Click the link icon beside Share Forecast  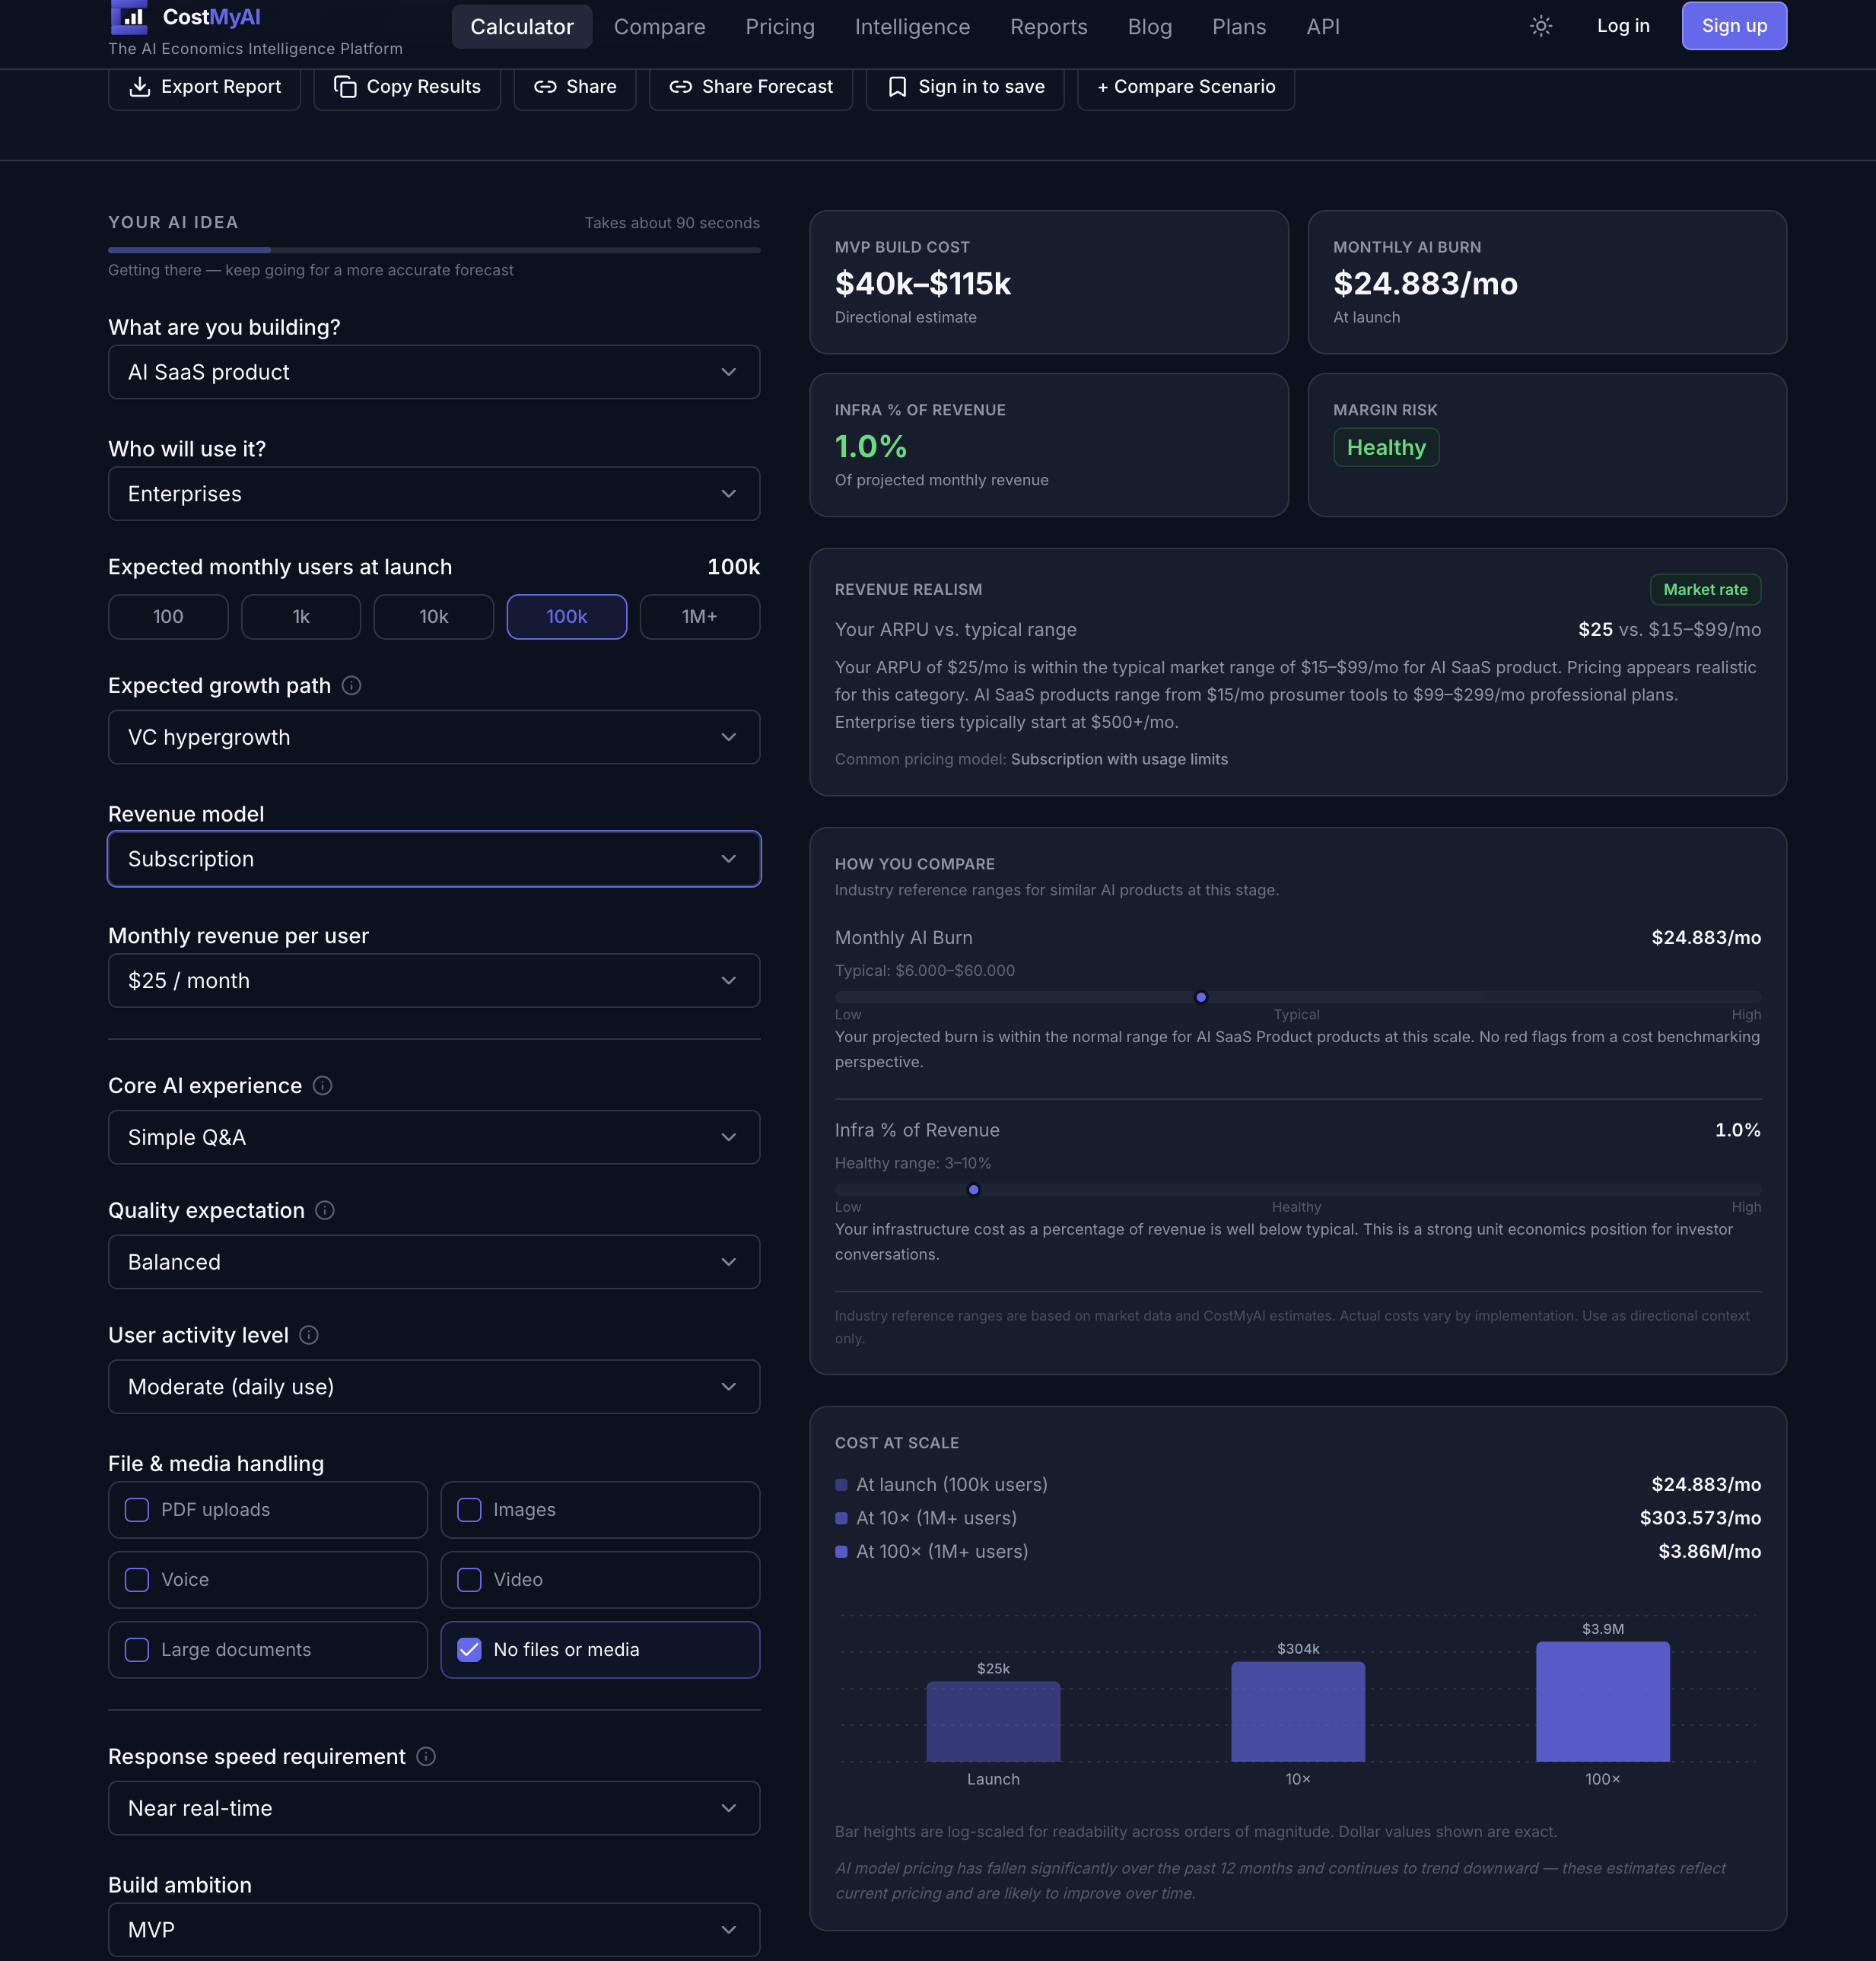681,87
